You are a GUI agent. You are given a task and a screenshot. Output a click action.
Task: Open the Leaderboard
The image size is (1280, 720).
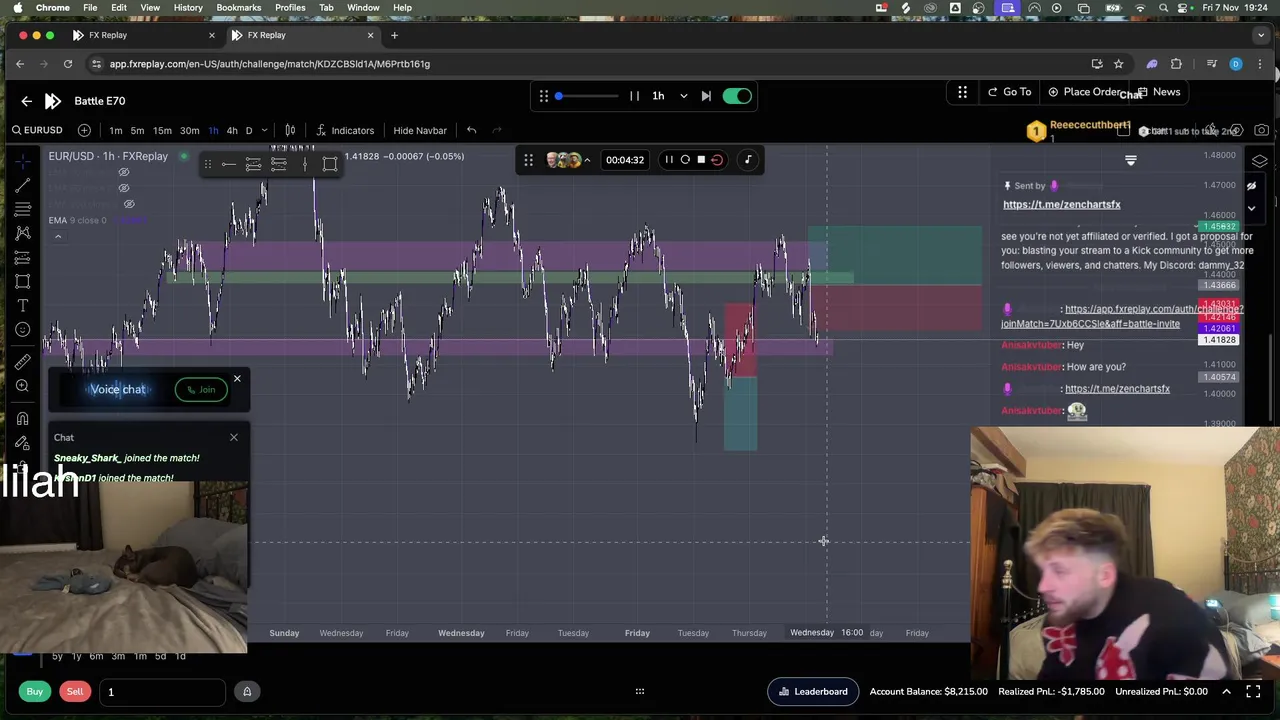pos(813,692)
